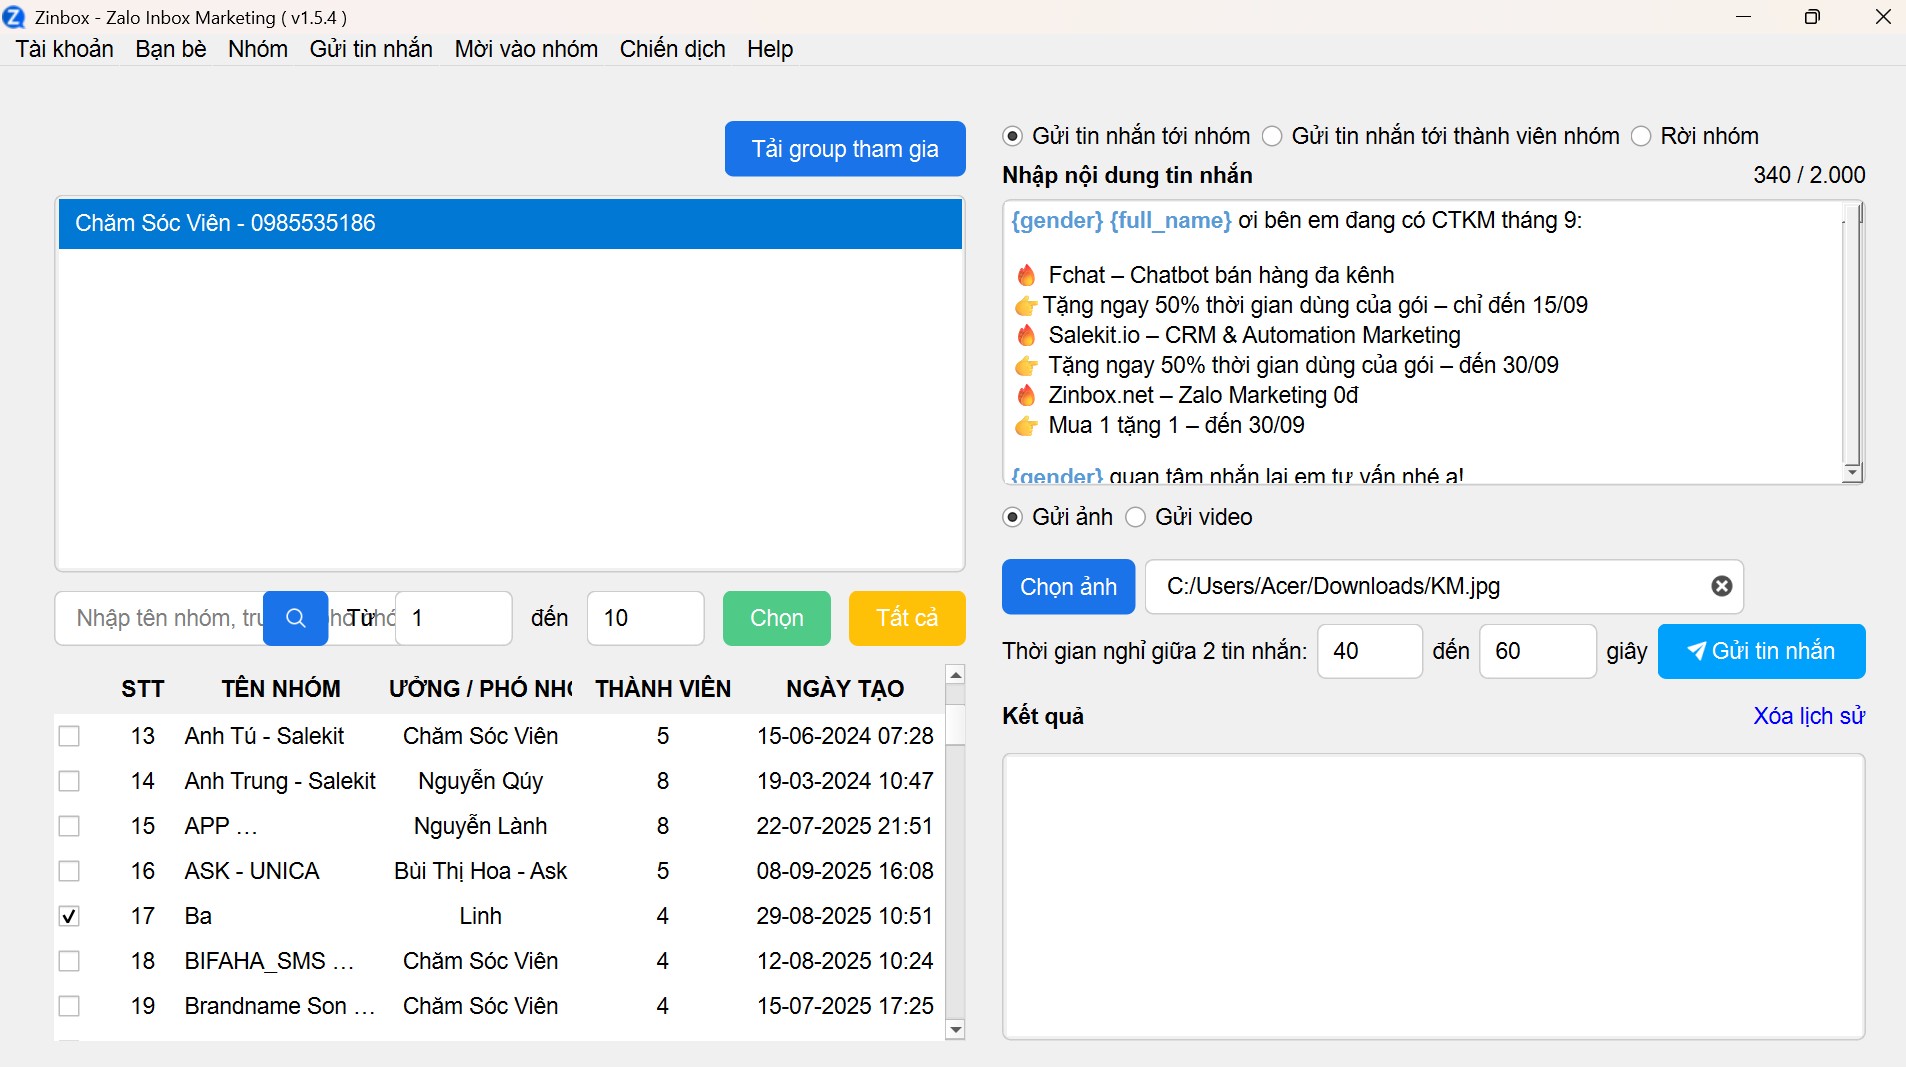The height and width of the screenshot is (1067, 1906).
Task: Focus the group name search field
Action: [165, 618]
